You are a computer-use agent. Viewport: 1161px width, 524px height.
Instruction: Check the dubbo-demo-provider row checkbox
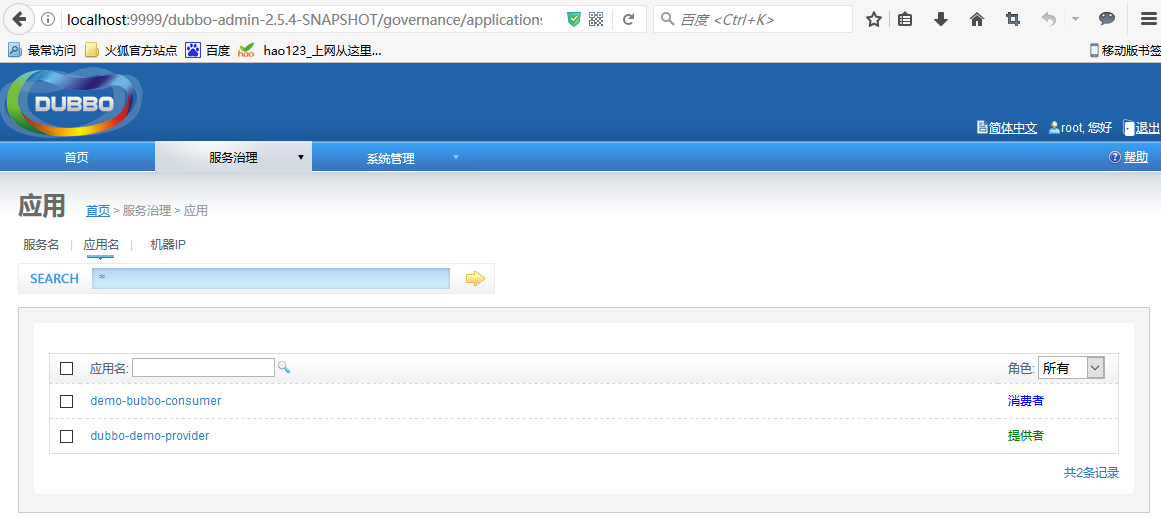pos(67,436)
